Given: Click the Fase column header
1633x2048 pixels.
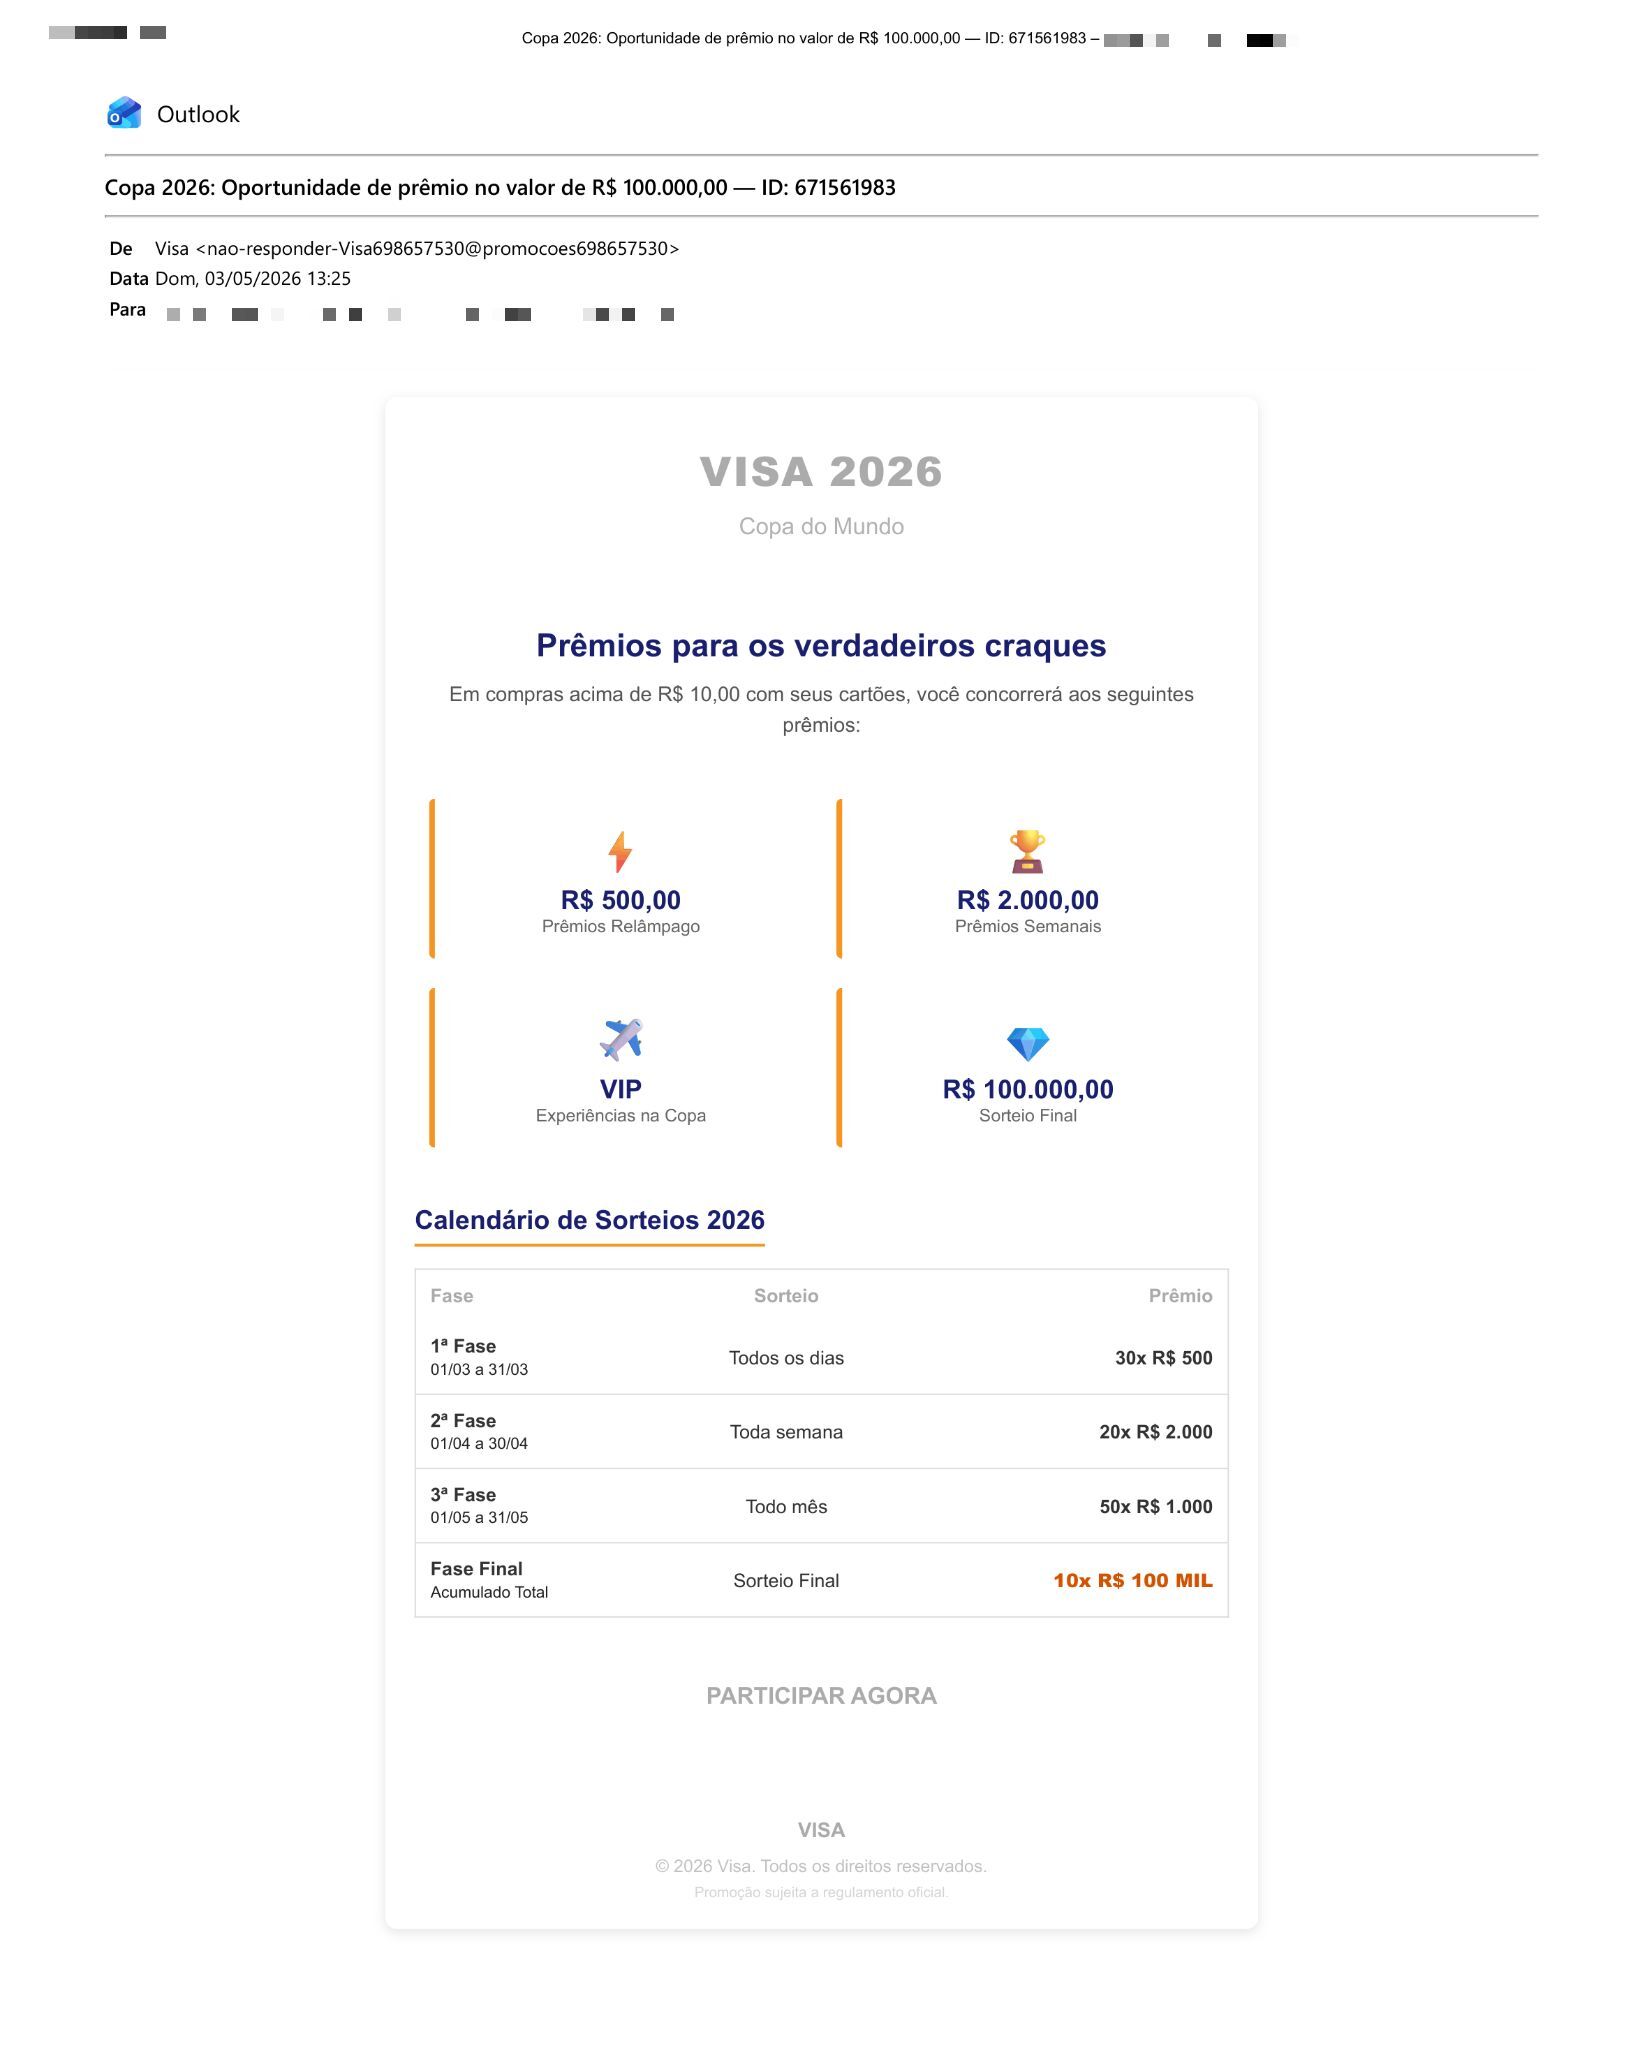Looking at the screenshot, I should pyautogui.click(x=452, y=1296).
